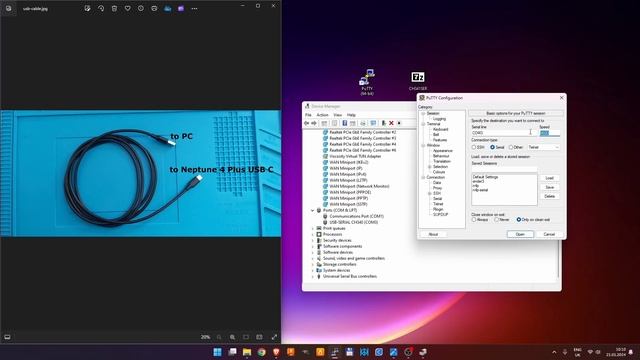Rotate the image in Photos toolbar

[x=101, y=8]
